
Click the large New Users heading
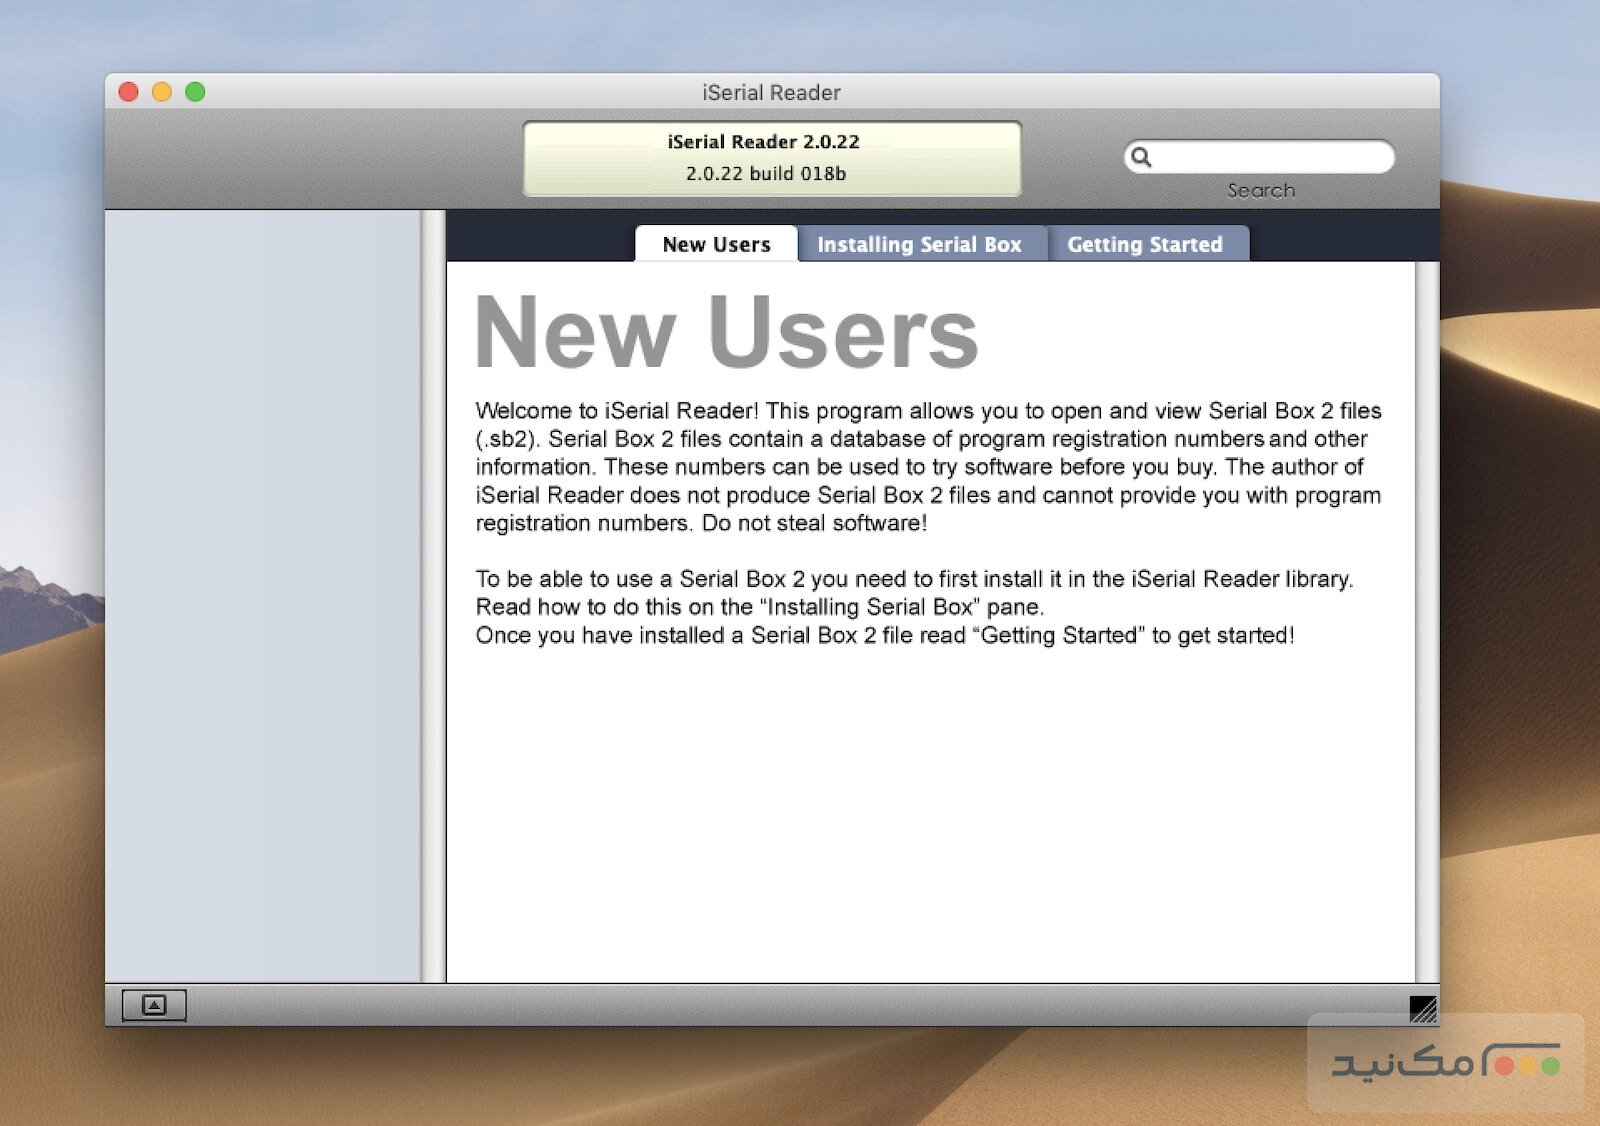coord(727,332)
